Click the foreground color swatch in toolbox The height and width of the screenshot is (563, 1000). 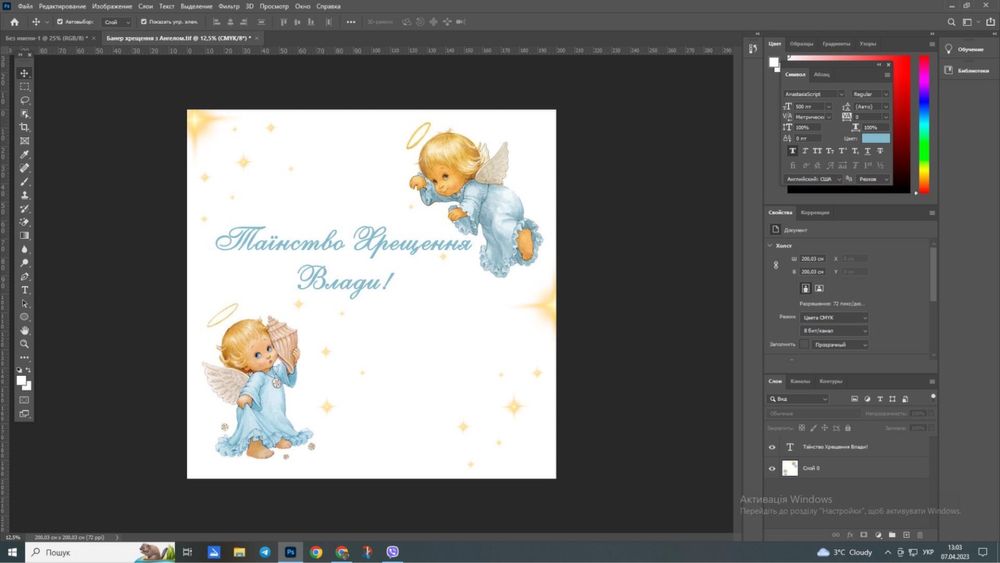click(x=21, y=381)
